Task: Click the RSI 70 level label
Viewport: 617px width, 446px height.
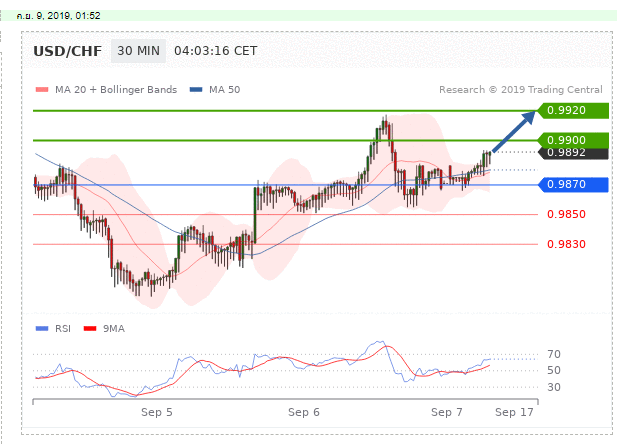Action: click(554, 354)
